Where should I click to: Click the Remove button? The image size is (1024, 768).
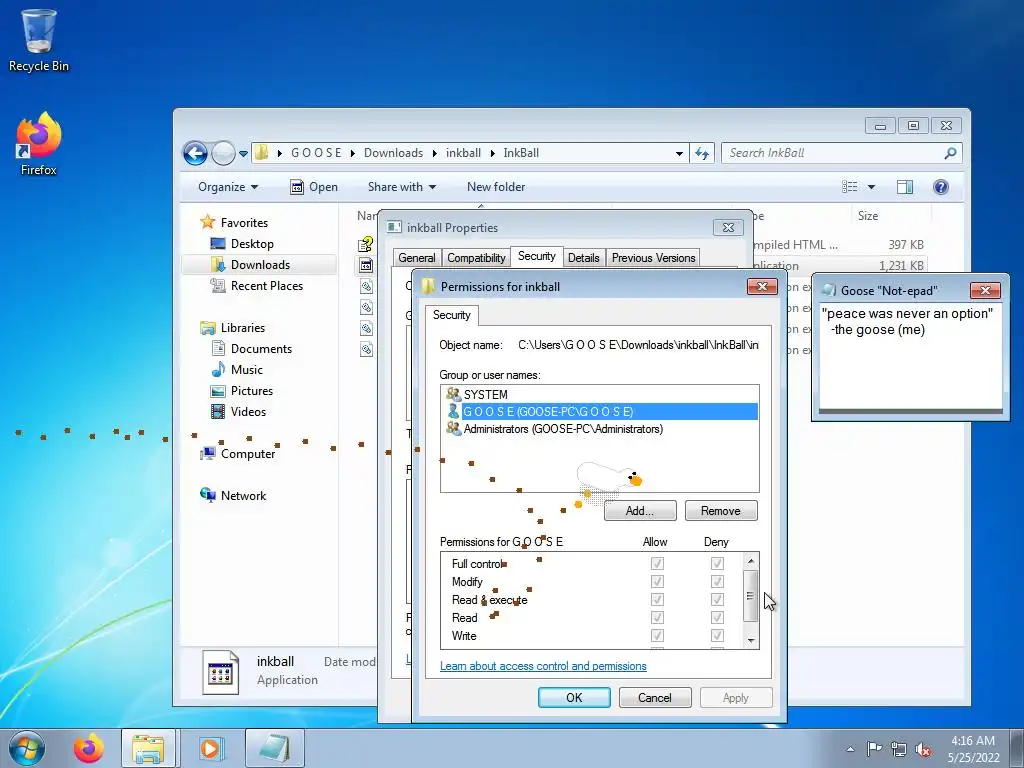(x=720, y=511)
